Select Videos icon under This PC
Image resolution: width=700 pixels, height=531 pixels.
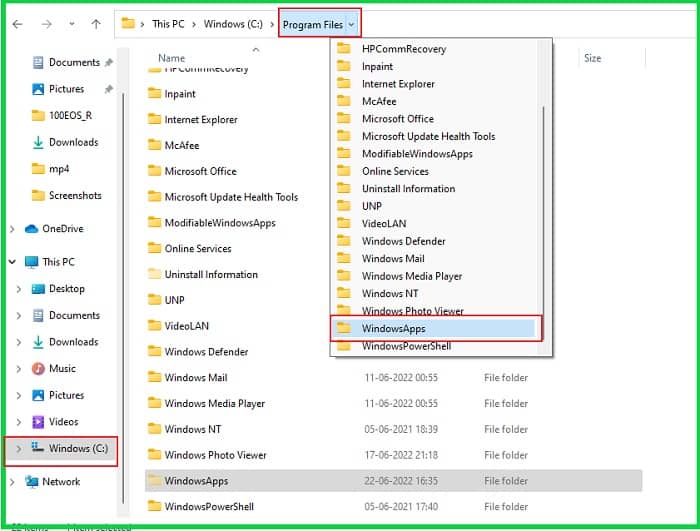click(38, 422)
